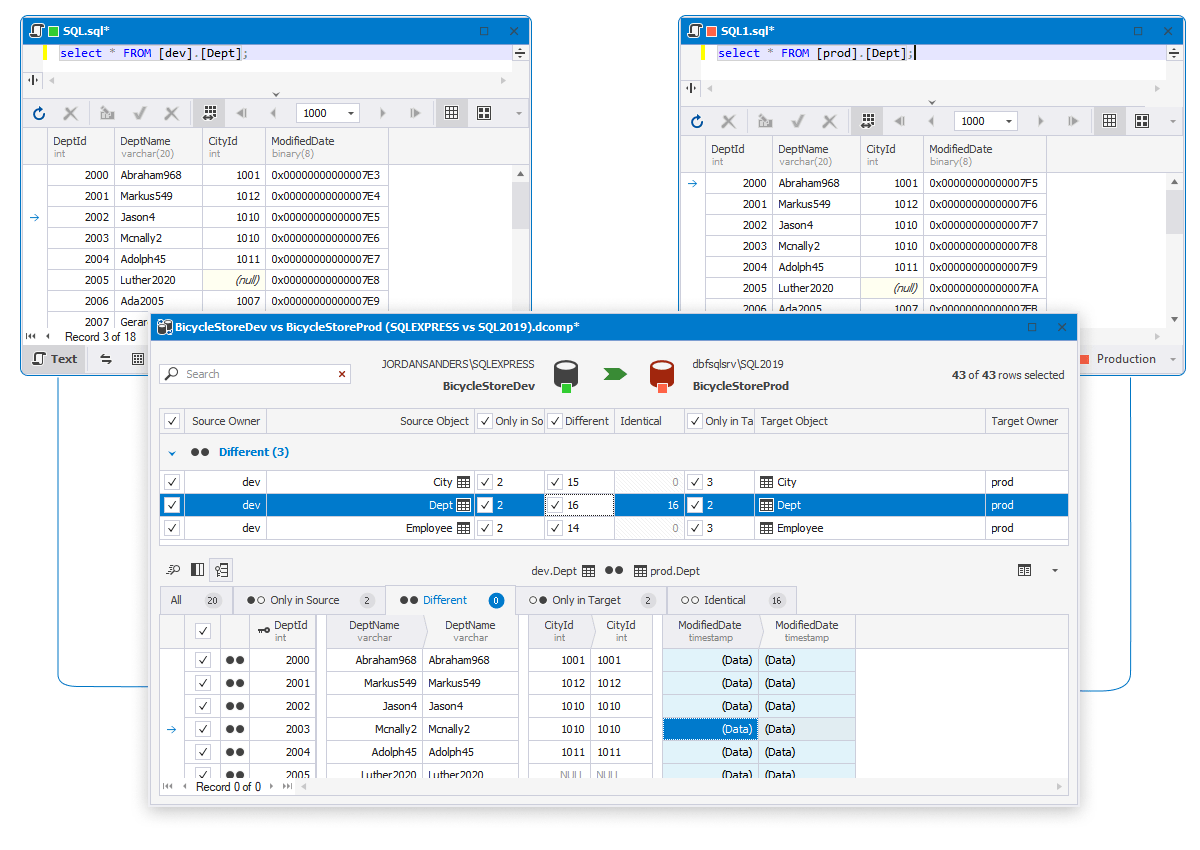This screenshot has height=850, width=1200.
Task: Go to last page in SQL.sql grid
Action: pyautogui.click(x=415, y=114)
